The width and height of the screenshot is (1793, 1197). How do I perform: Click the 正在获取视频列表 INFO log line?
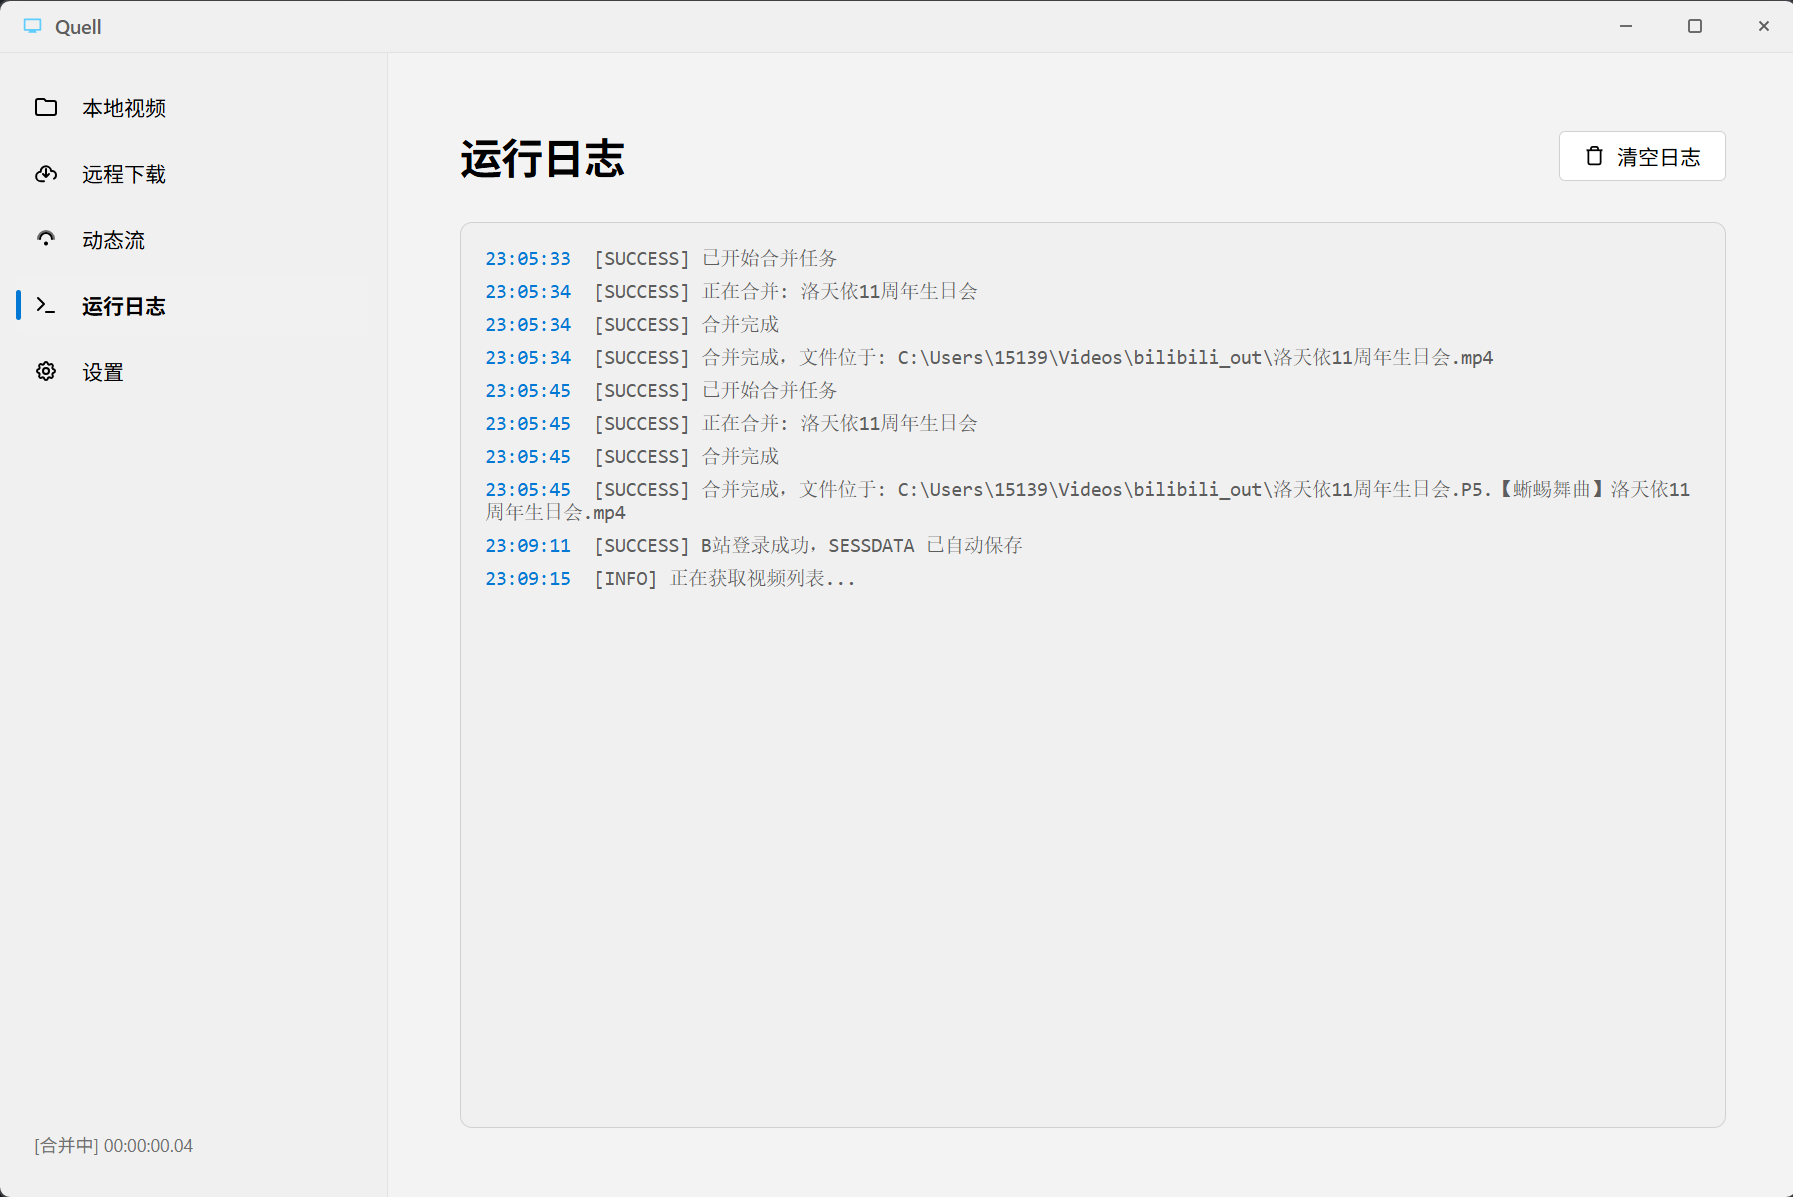pyautogui.click(x=762, y=579)
